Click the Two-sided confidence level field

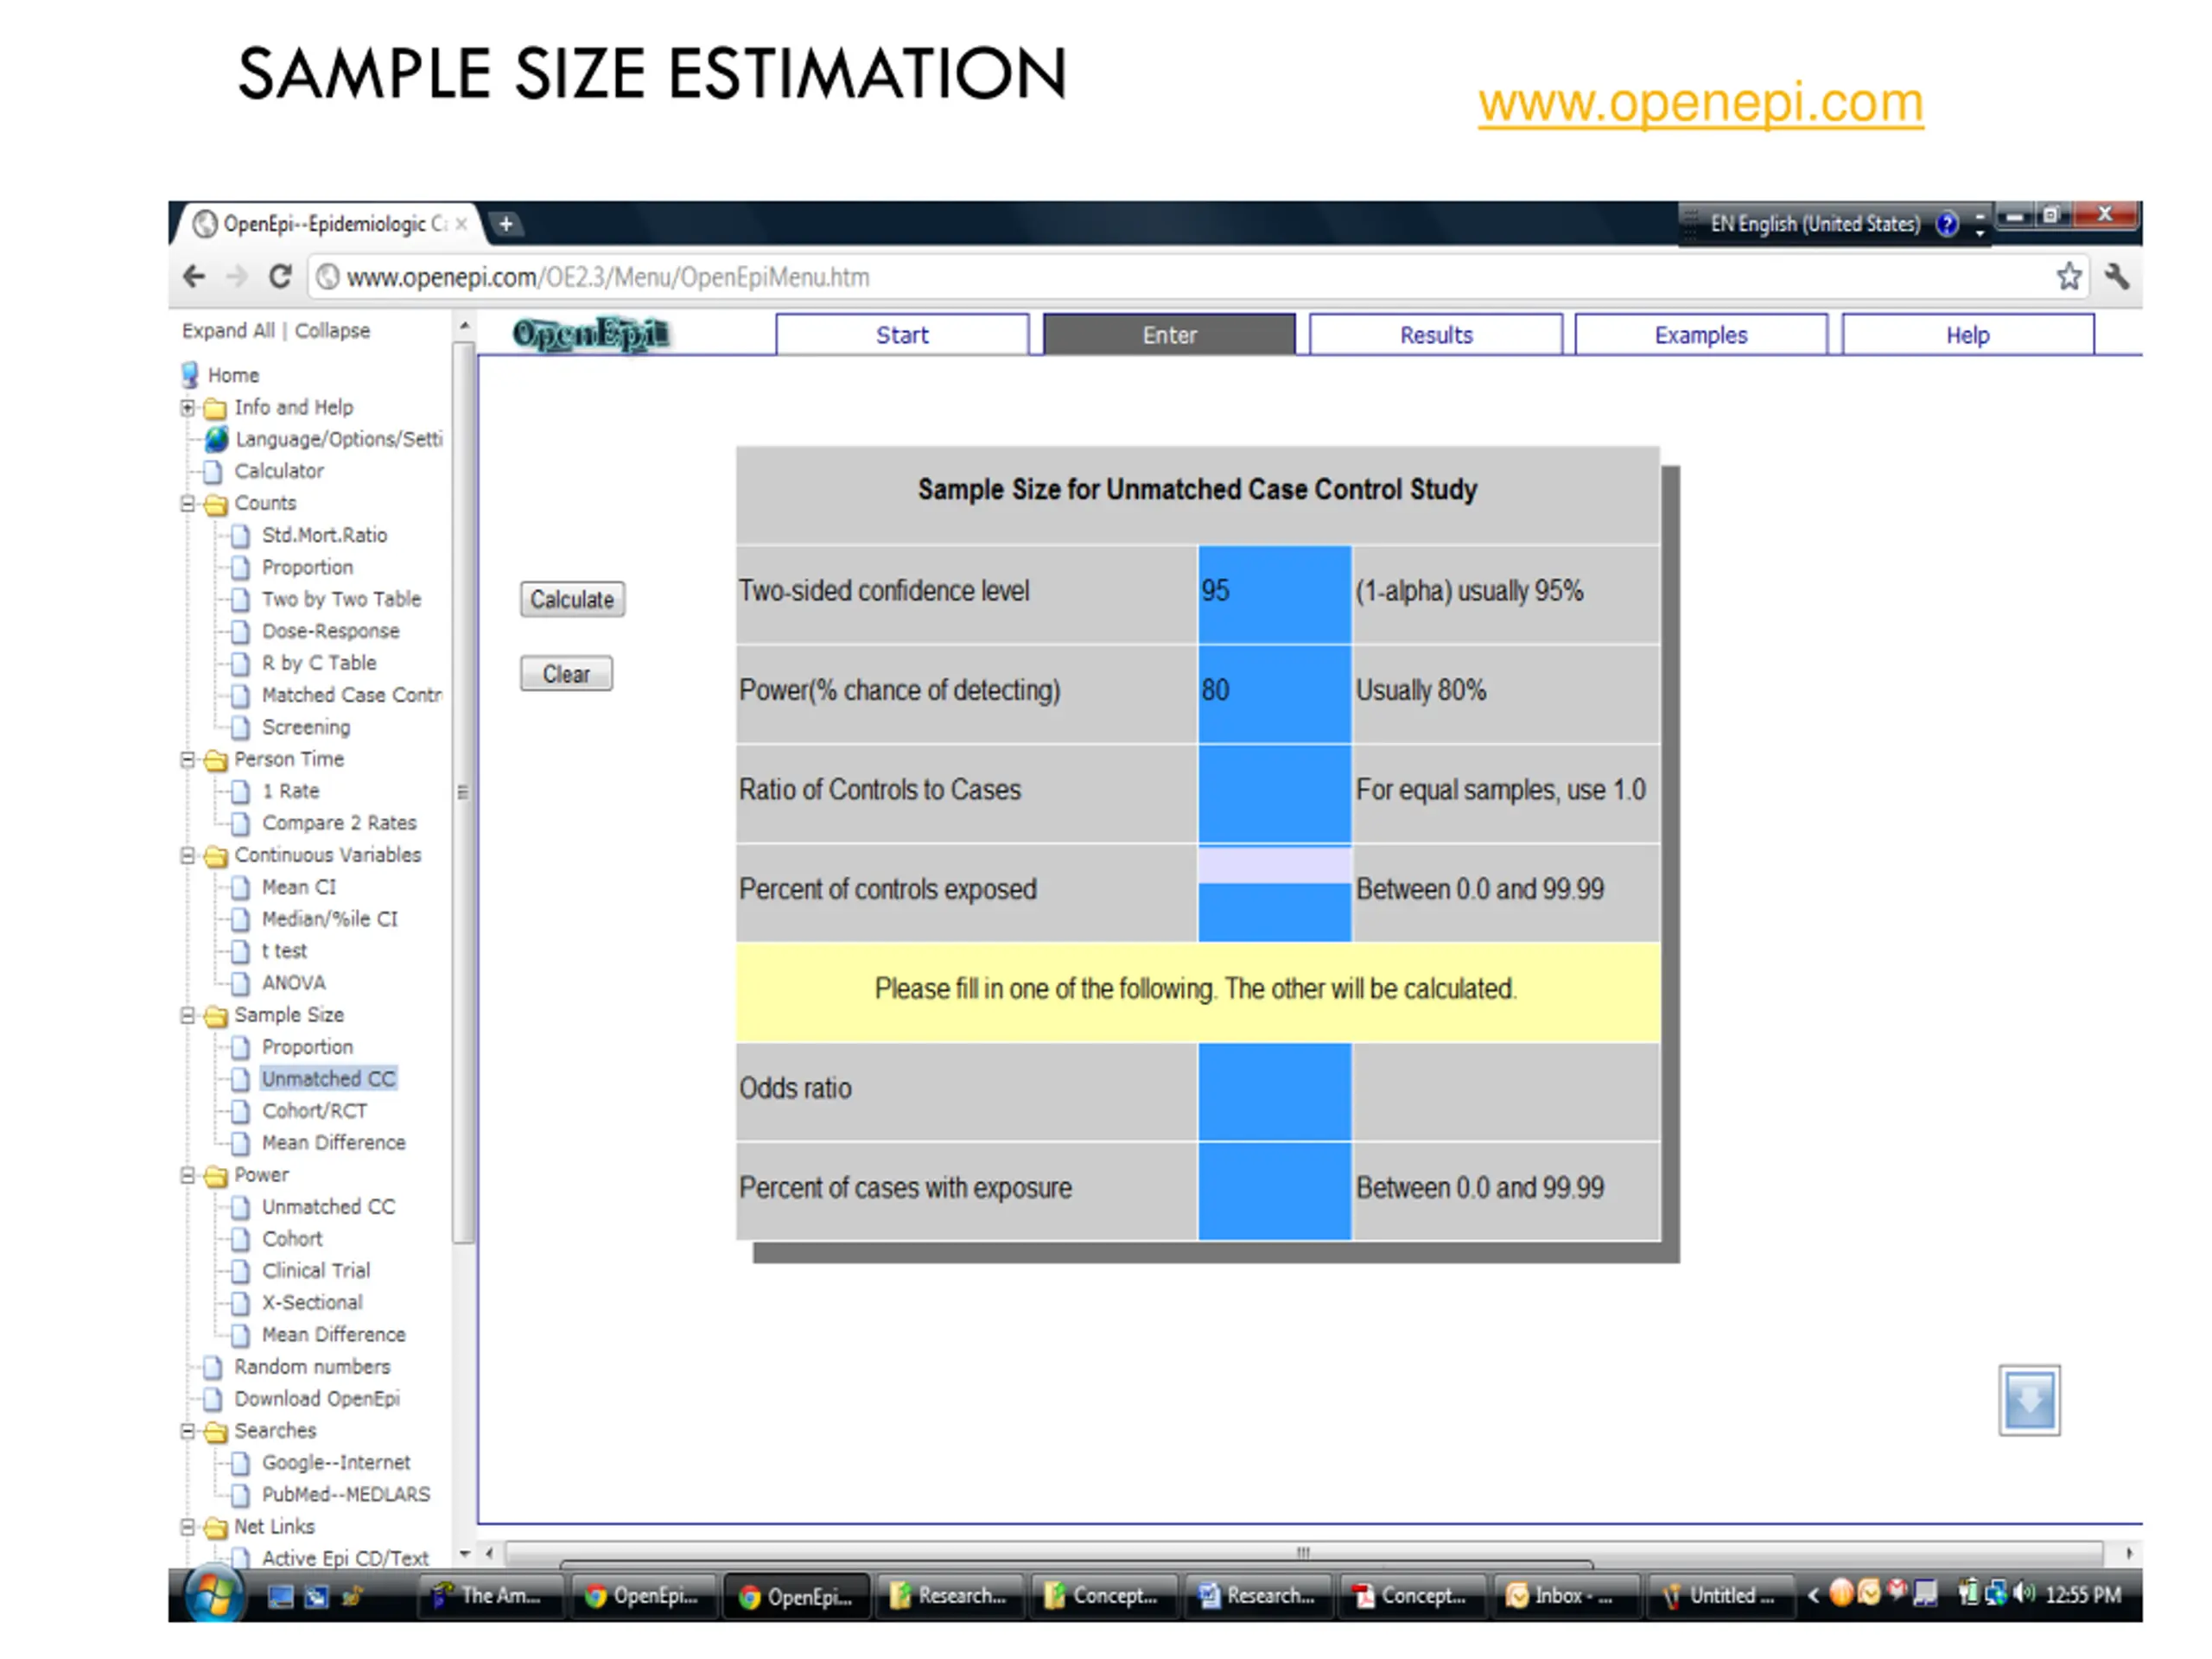coord(1275,594)
